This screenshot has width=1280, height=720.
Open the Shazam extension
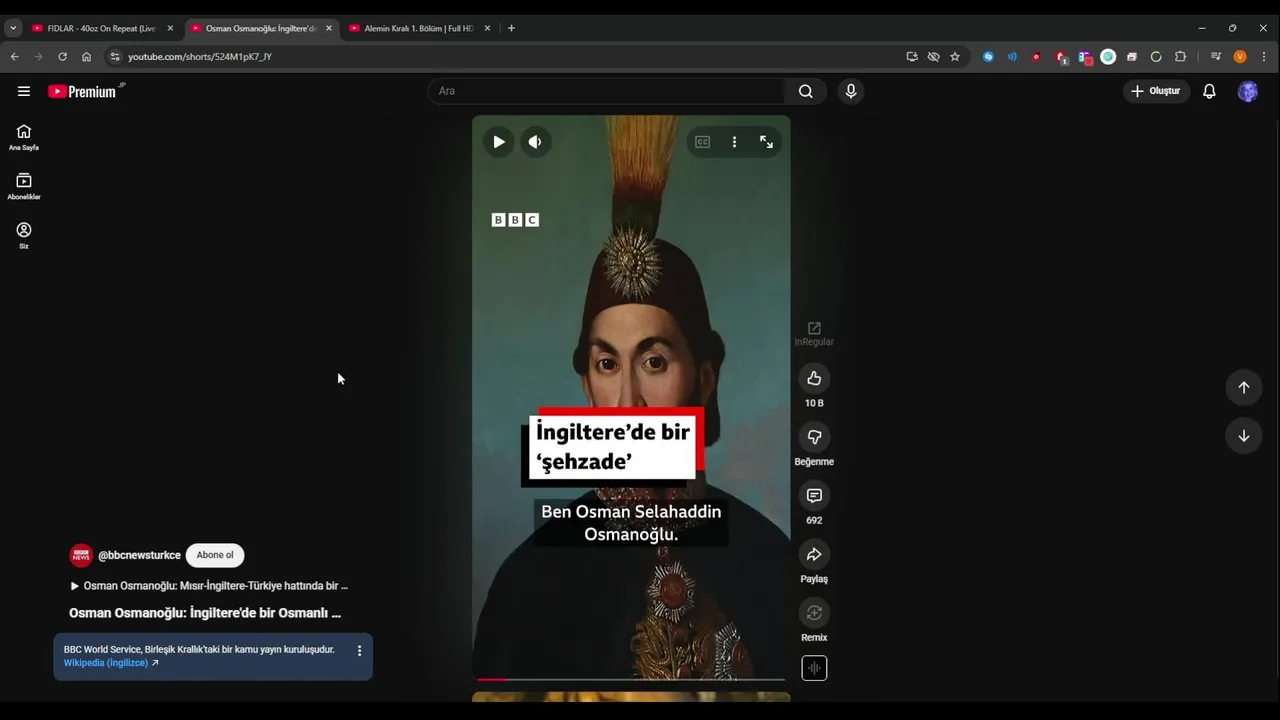pyautogui.click(x=988, y=57)
